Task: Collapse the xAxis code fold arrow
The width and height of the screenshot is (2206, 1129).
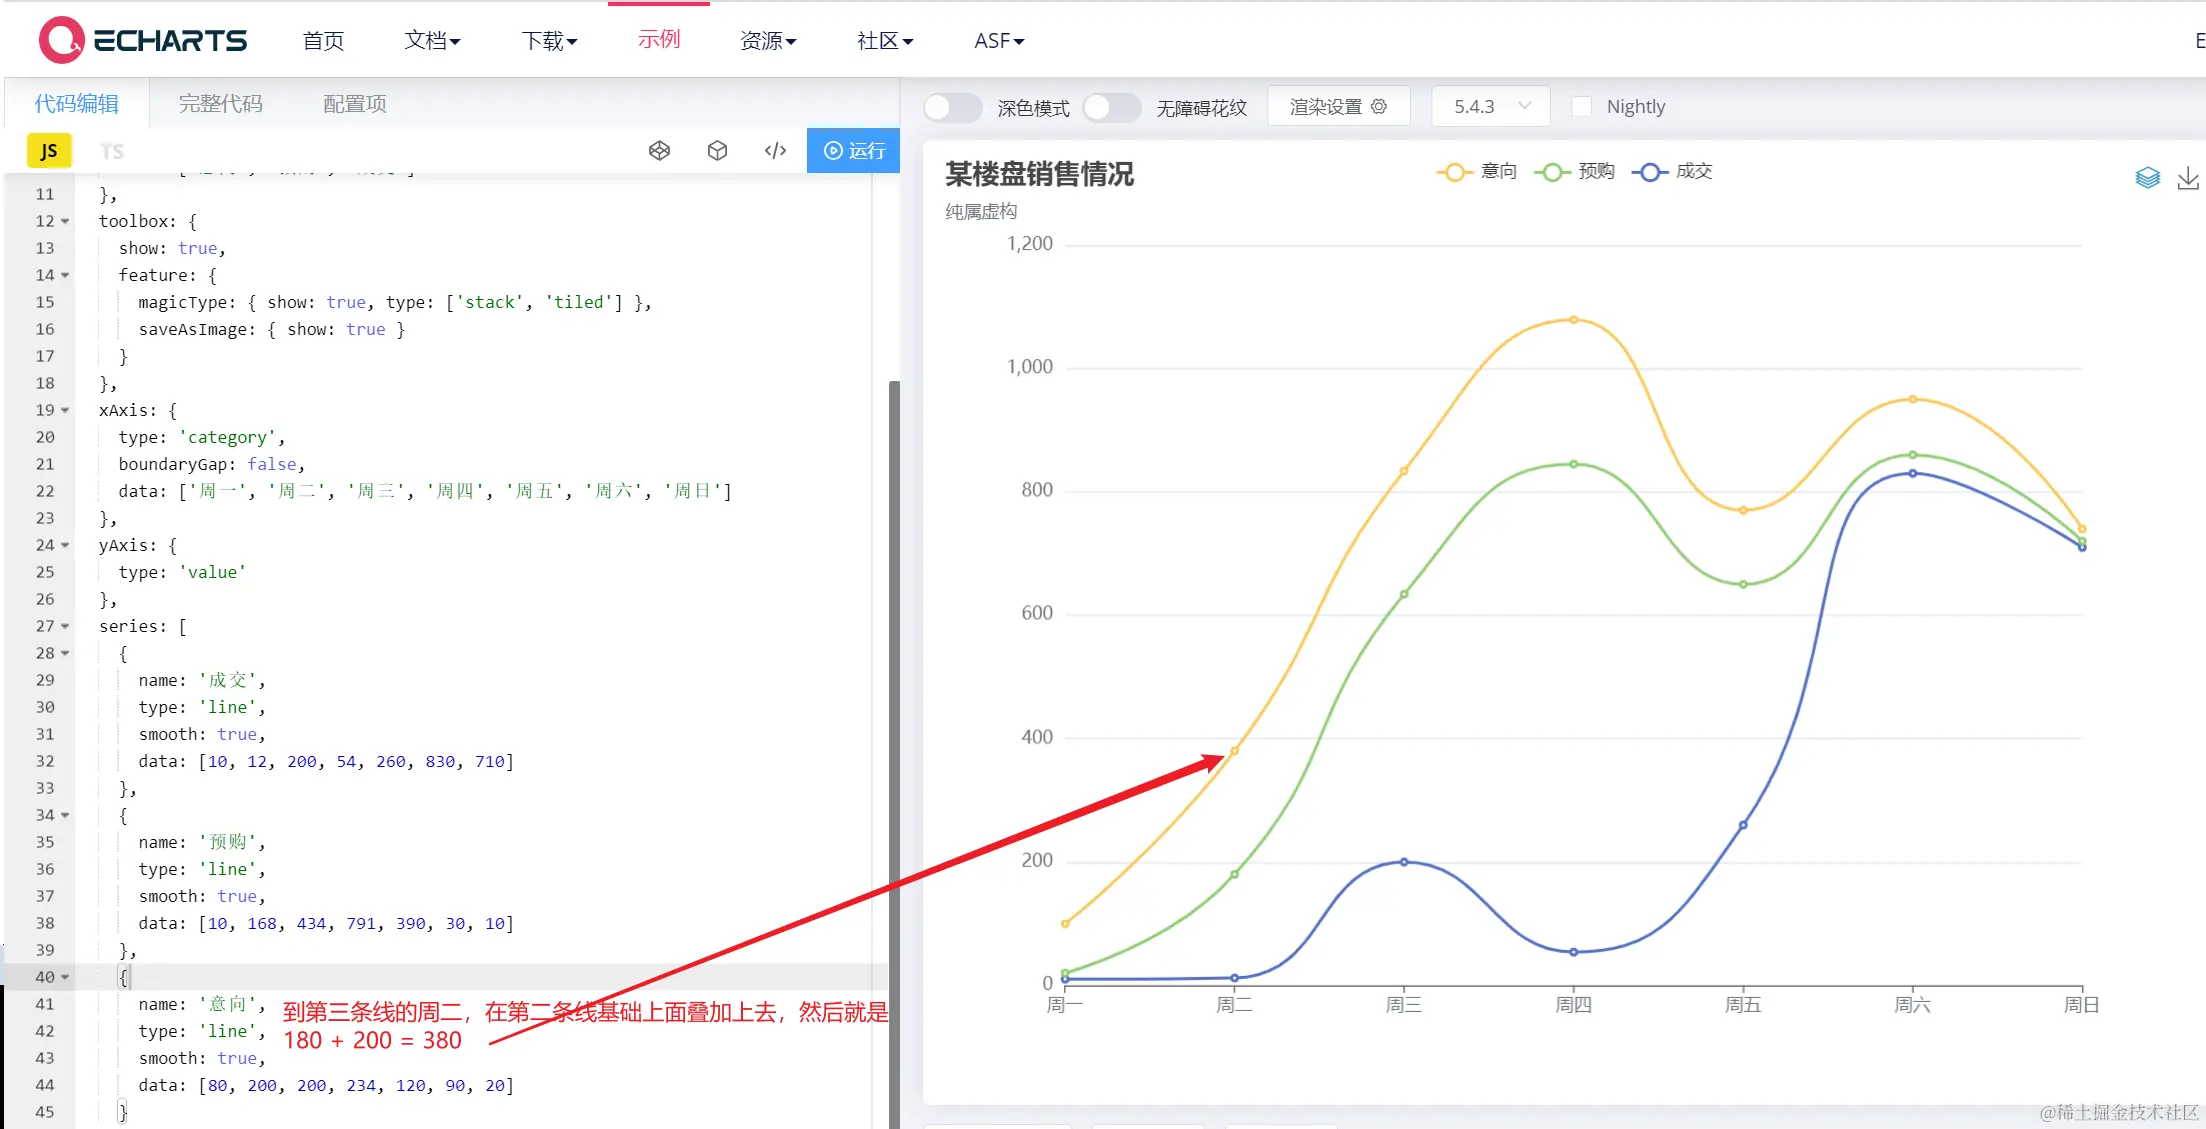Action: click(x=65, y=410)
